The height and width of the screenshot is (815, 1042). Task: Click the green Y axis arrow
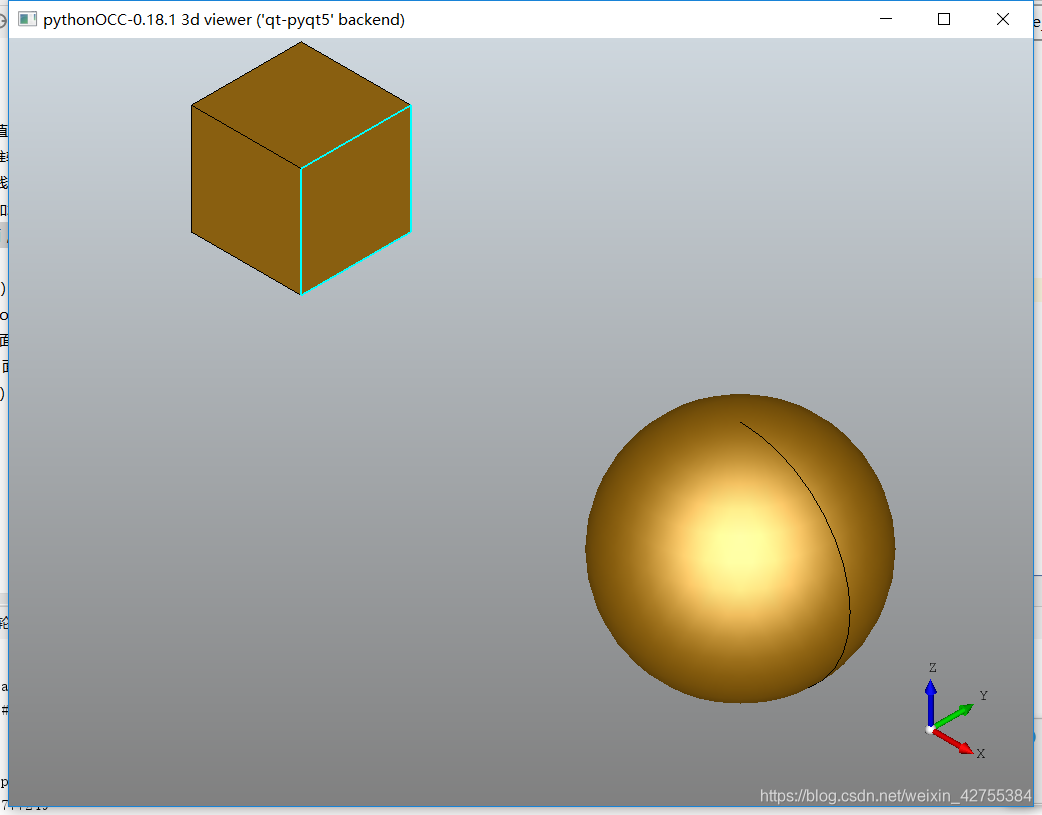pos(955,715)
